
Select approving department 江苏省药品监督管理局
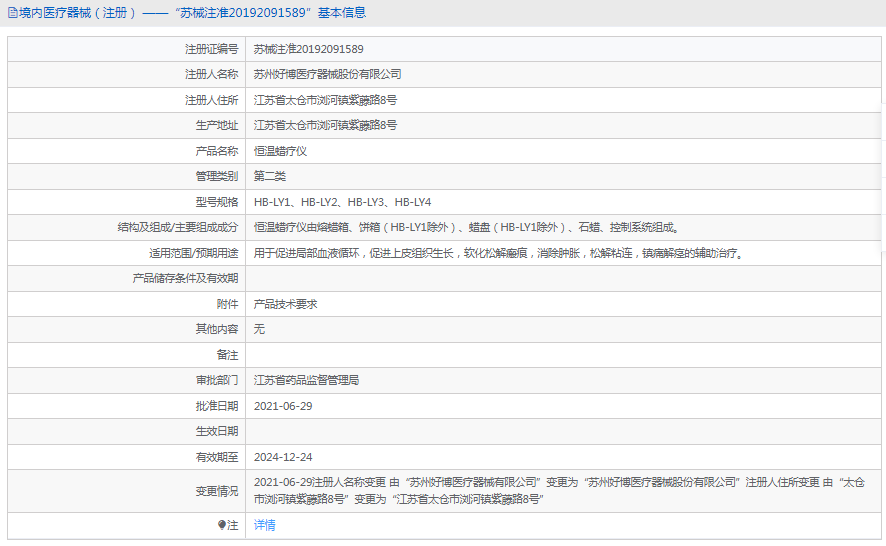point(306,380)
